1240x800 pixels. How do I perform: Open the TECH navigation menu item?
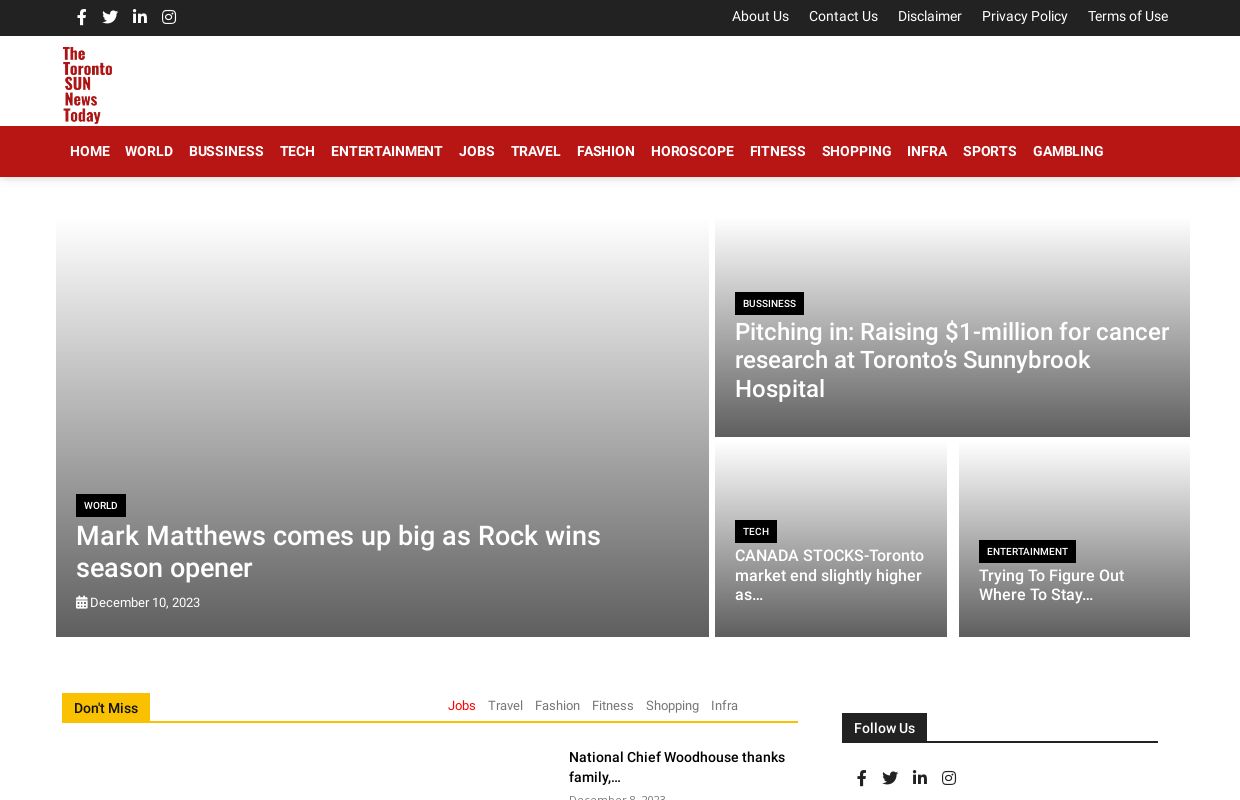(x=297, y=152)
